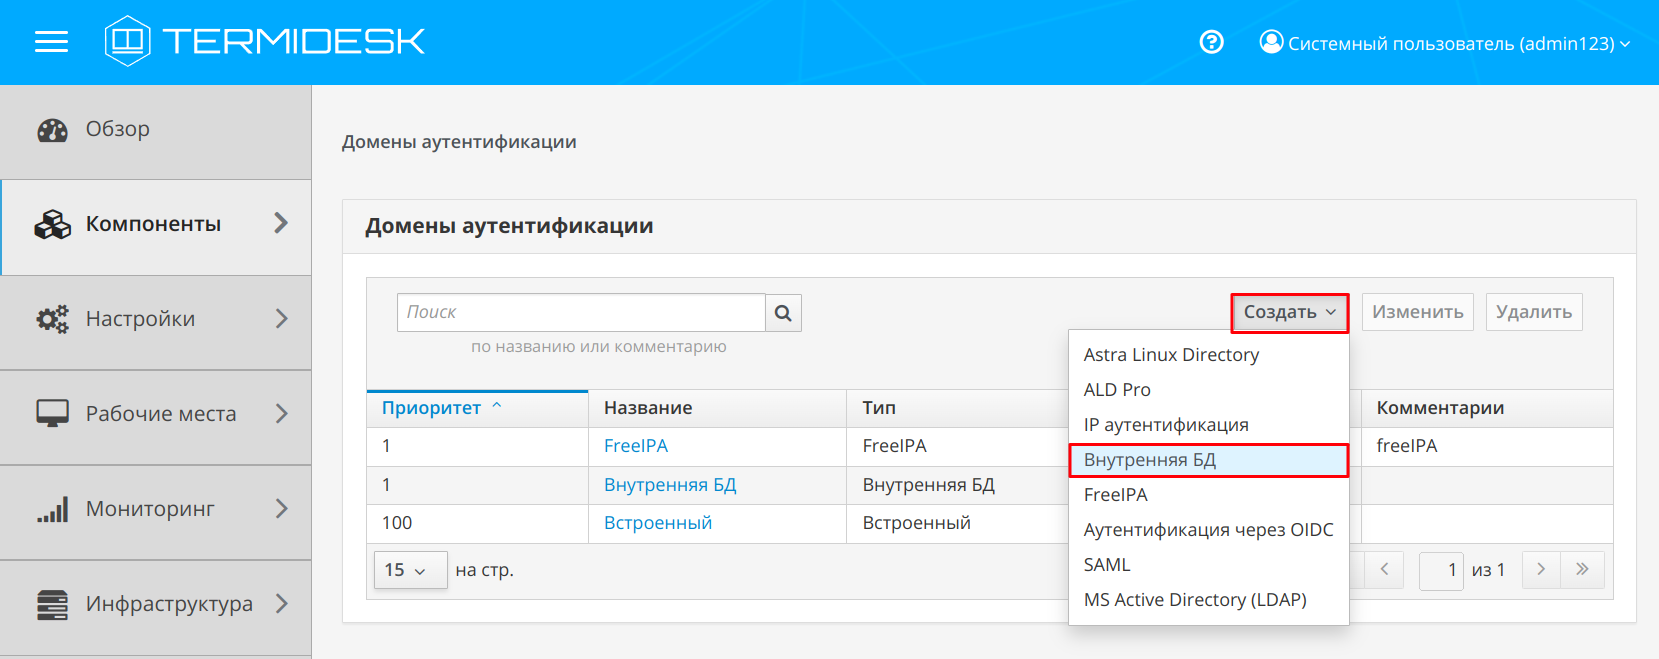Click the Удалить button
Screen dimensions: 1659x659
pyautogui.click(x=1533, y=313)
